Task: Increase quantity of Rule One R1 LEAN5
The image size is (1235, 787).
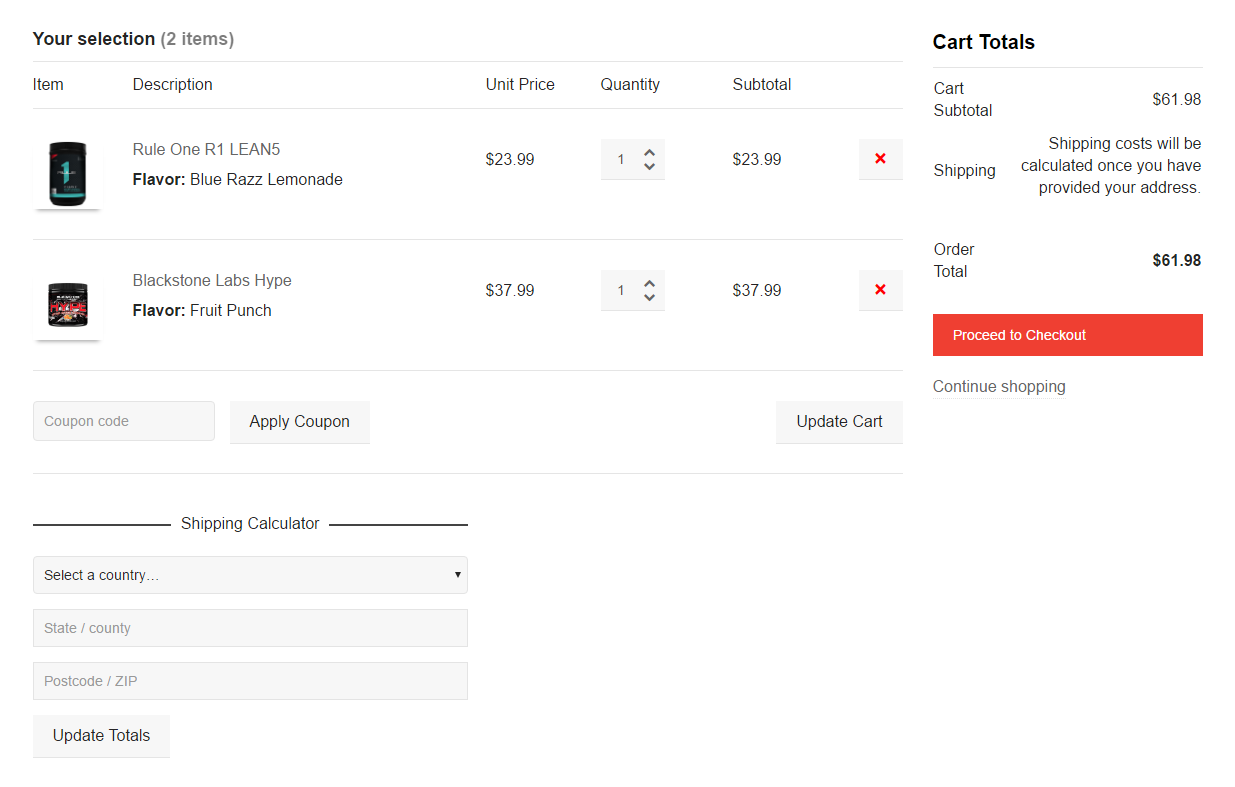Action: coord(649,153)
